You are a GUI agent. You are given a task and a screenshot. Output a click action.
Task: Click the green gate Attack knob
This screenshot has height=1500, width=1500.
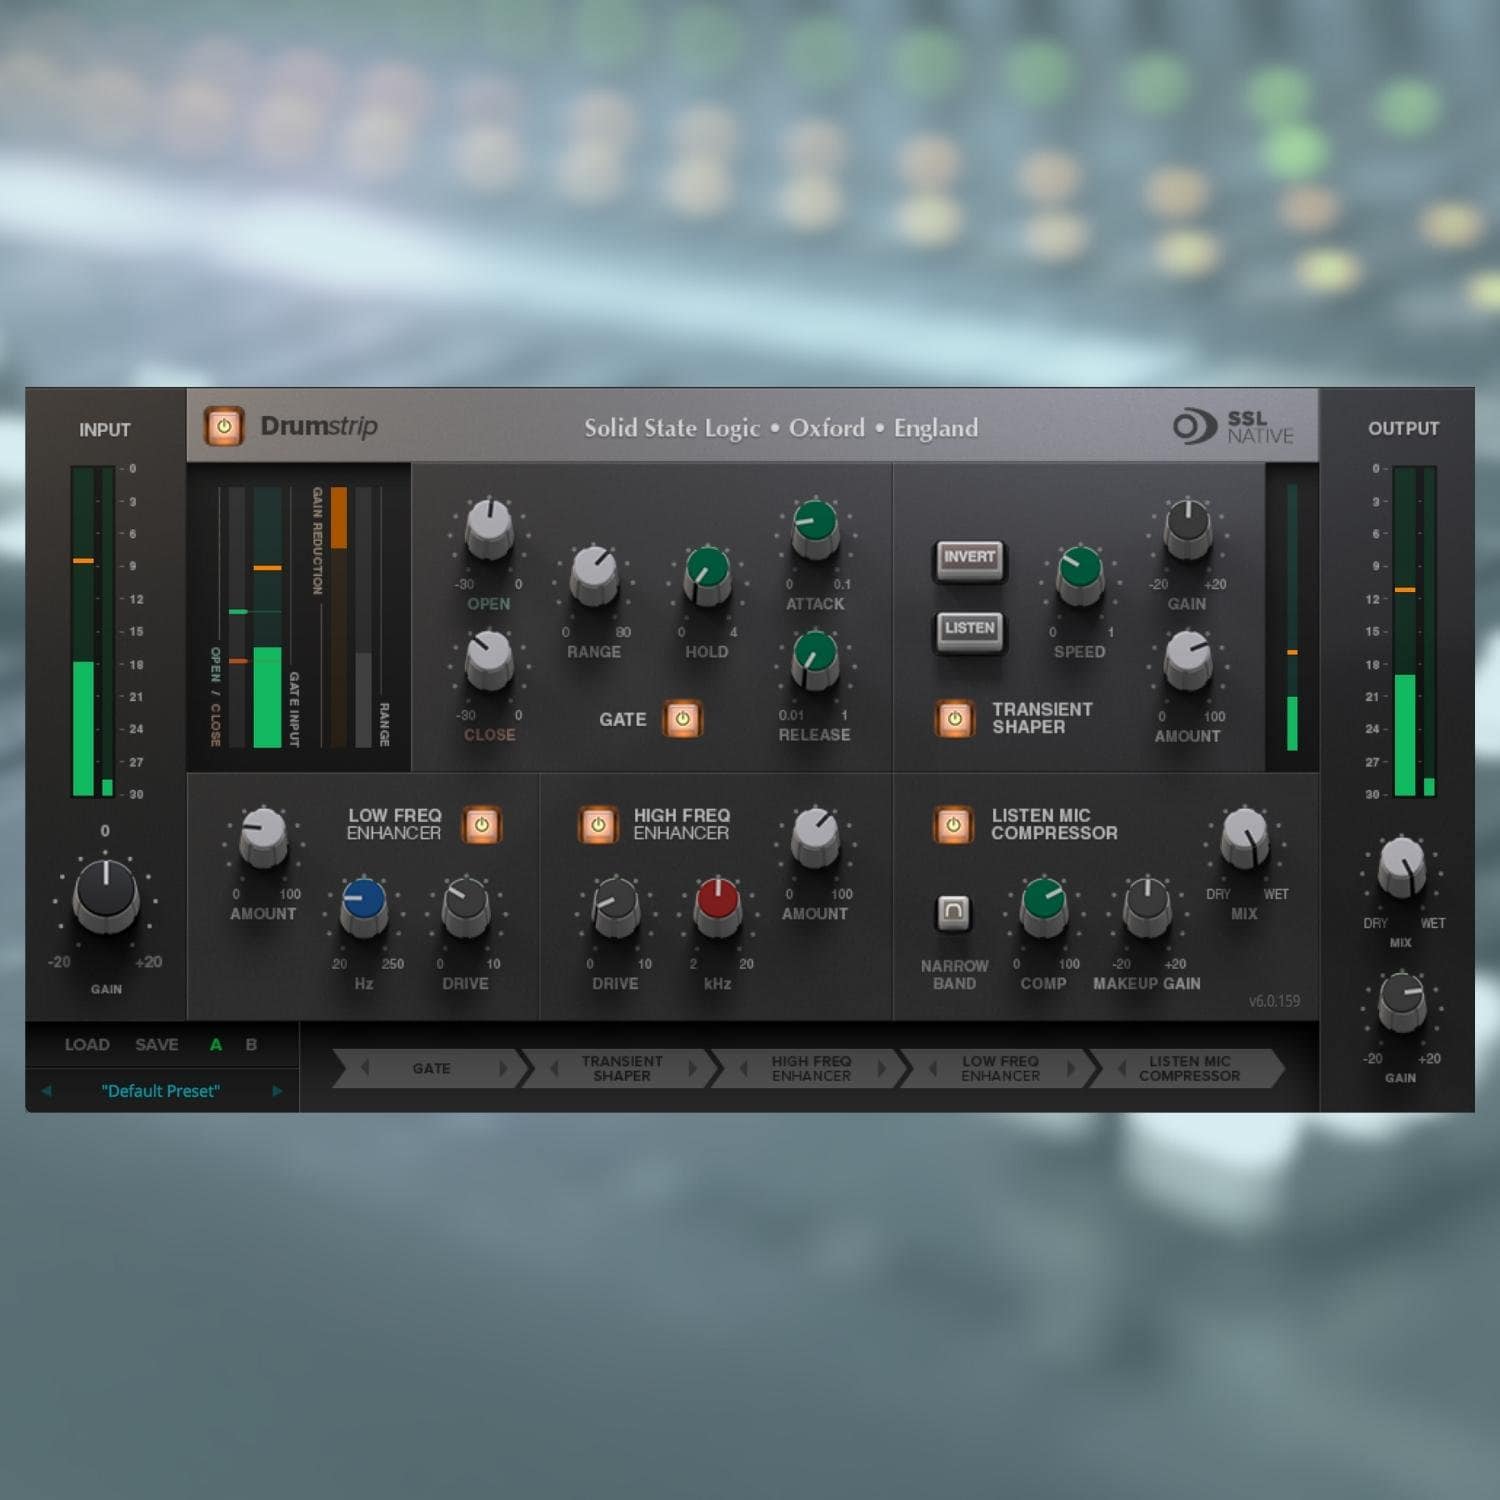[815, 527]
